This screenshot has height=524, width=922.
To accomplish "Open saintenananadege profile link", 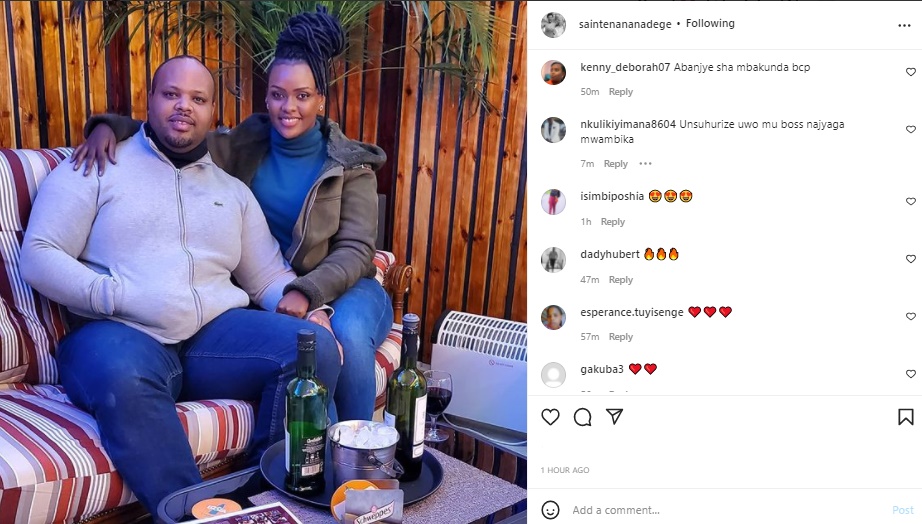I will [625, 24].
